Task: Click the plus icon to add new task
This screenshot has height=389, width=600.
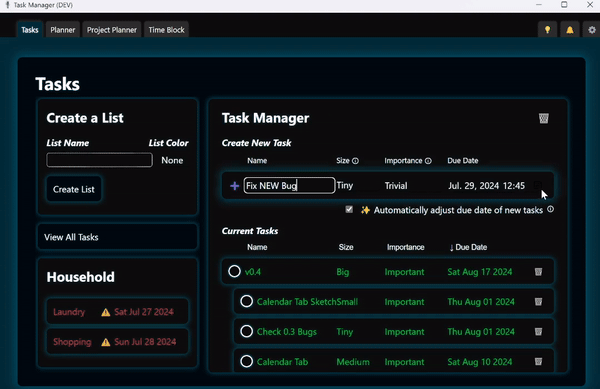Action: tap(234, 186)
